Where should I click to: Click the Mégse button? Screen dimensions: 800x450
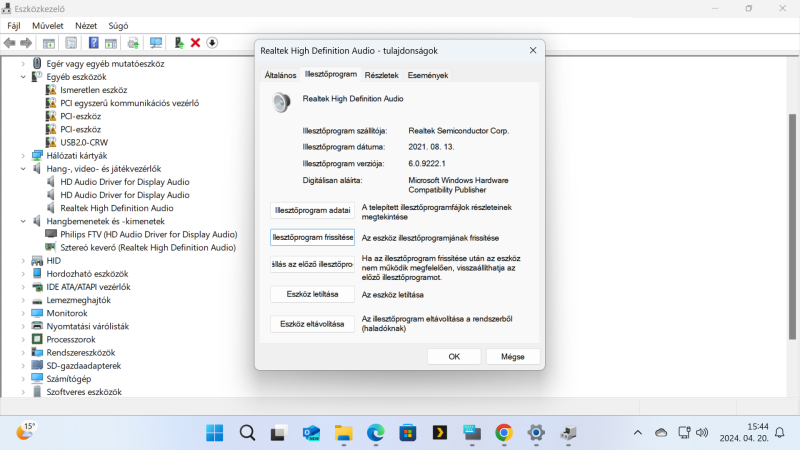pyautogui.click(x=513, y=357)
